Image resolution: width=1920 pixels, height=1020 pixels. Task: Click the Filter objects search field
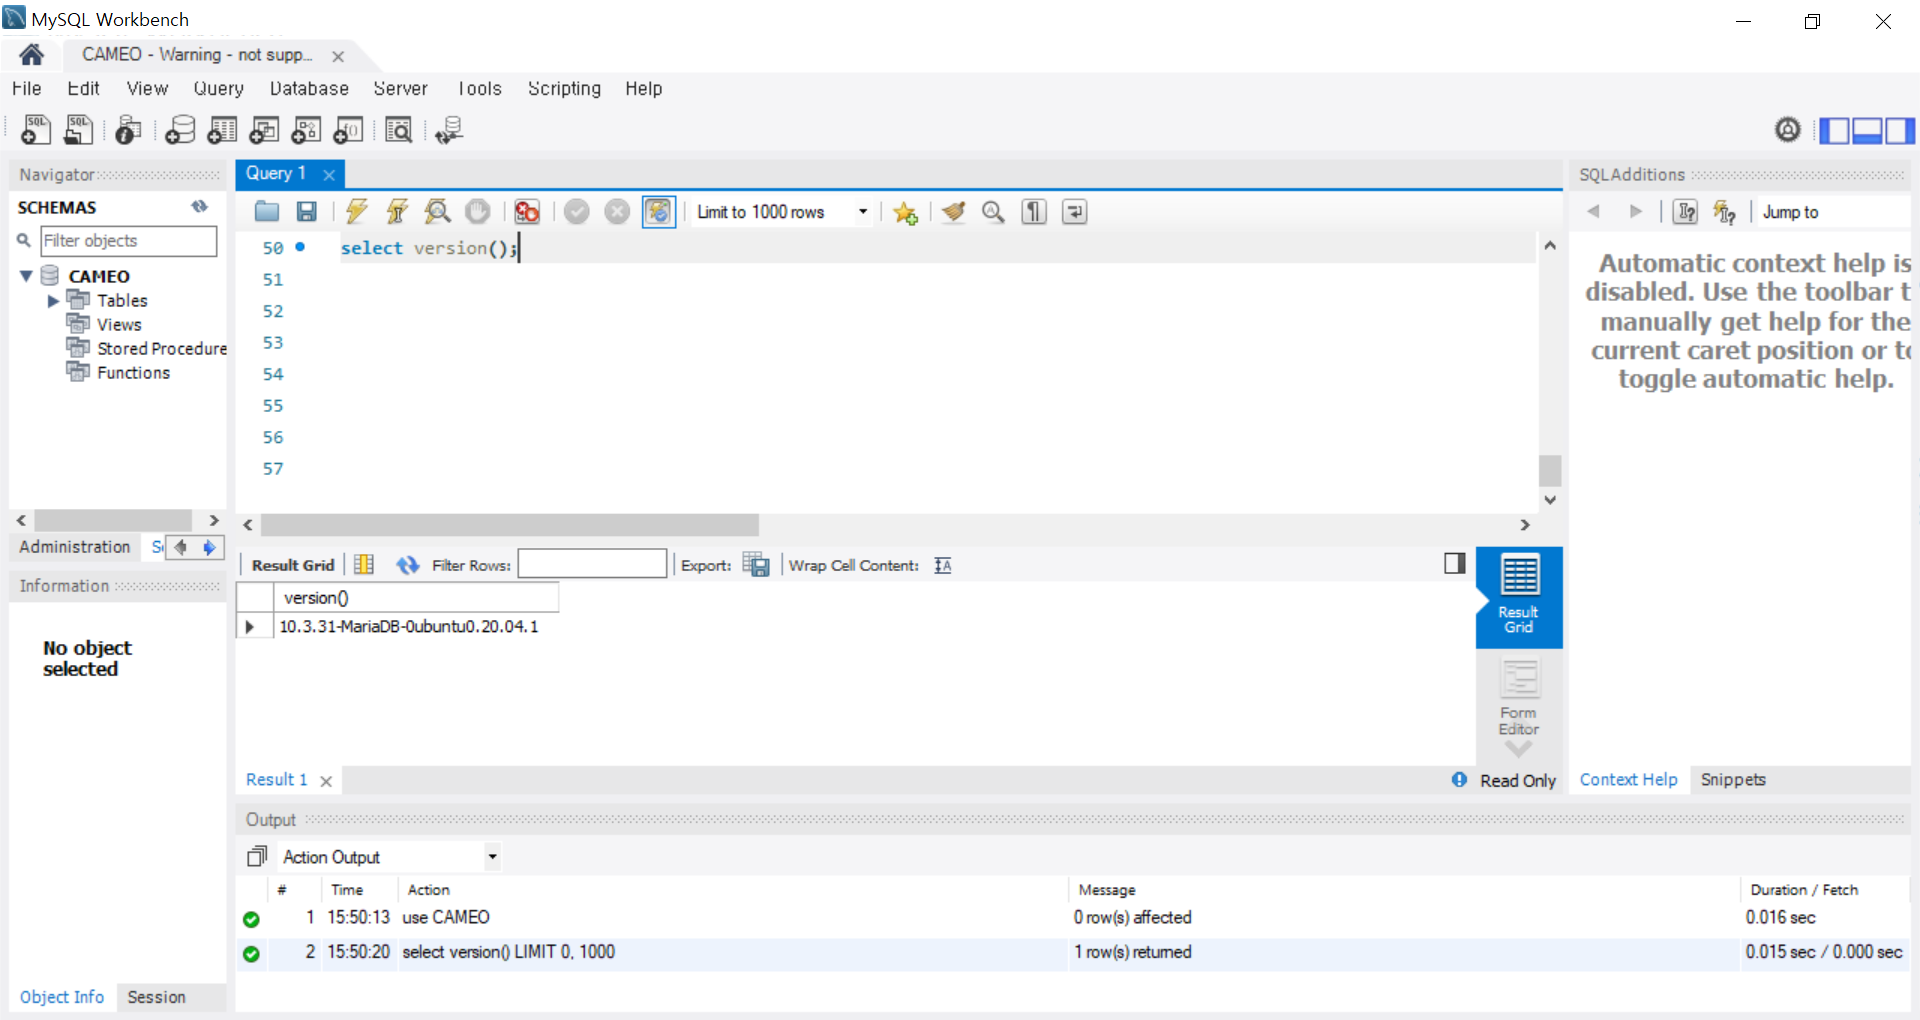(x=128, y=241)
